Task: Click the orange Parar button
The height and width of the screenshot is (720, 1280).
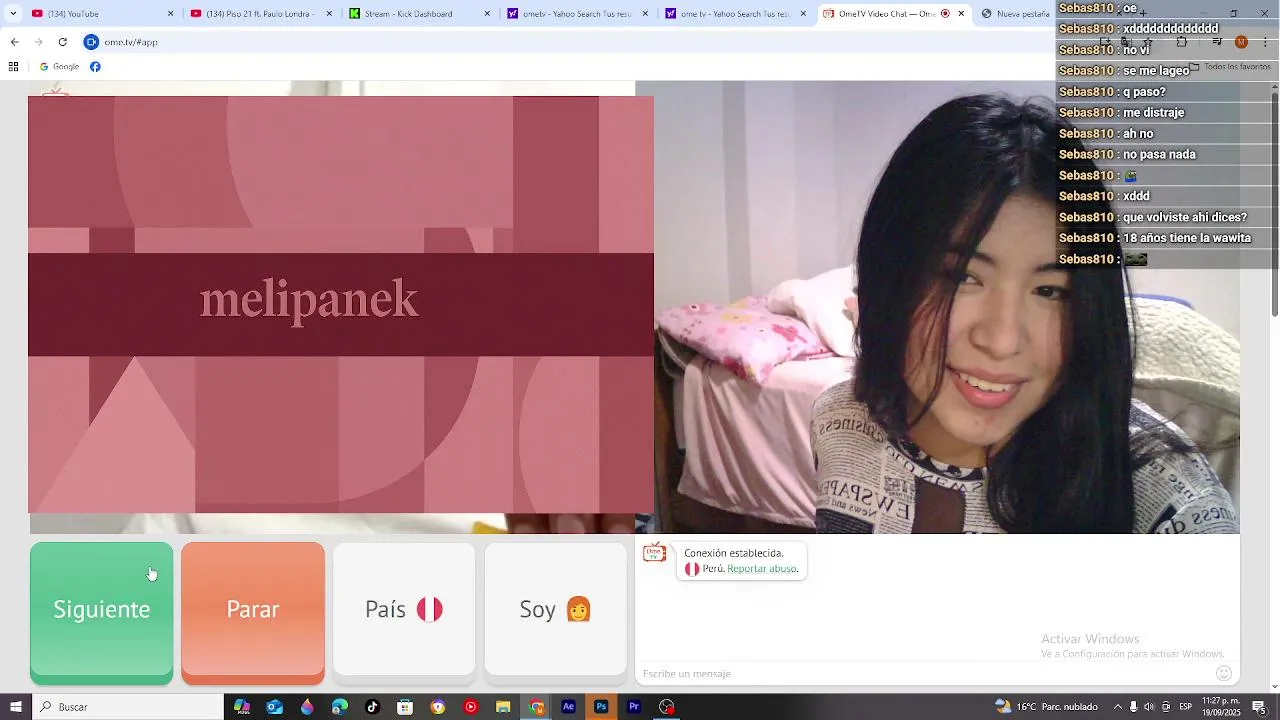Action: tap(253, 613)
